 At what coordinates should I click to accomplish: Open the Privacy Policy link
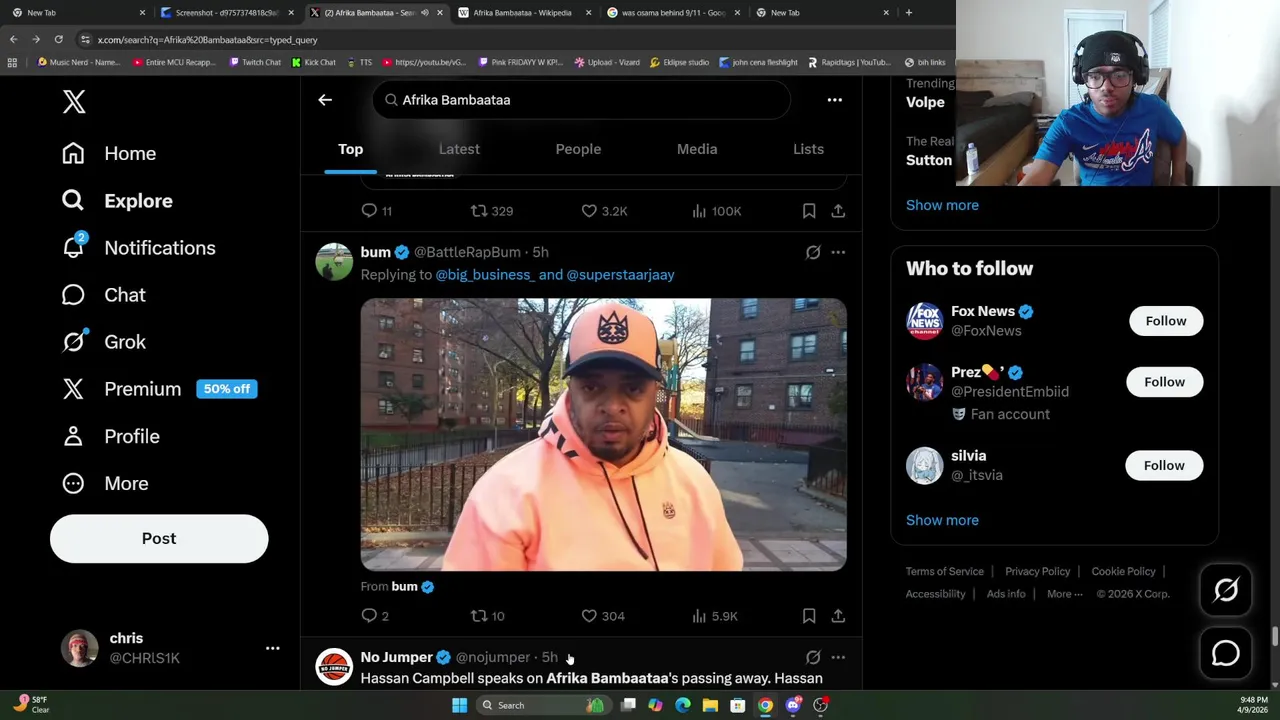[1037, 571]
